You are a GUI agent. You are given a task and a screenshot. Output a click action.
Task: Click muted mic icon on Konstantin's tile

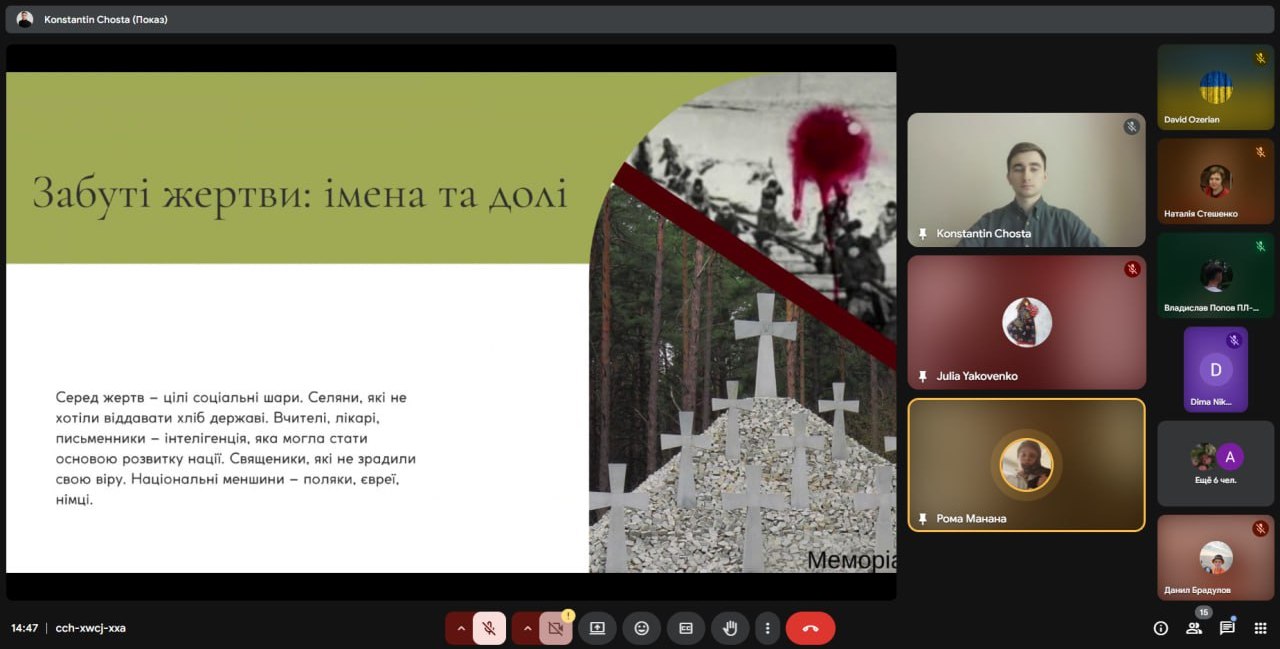(1131, 127)
